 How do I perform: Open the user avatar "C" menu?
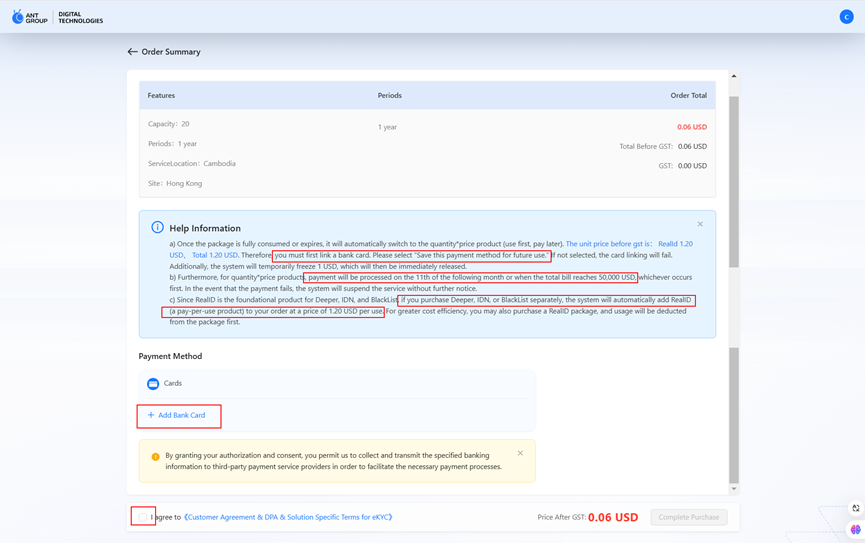(x=846, y=17)
